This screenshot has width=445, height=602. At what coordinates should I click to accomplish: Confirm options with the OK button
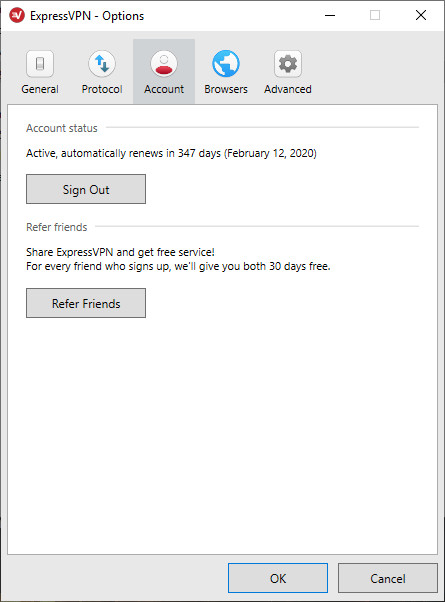[x=278, y=578]
